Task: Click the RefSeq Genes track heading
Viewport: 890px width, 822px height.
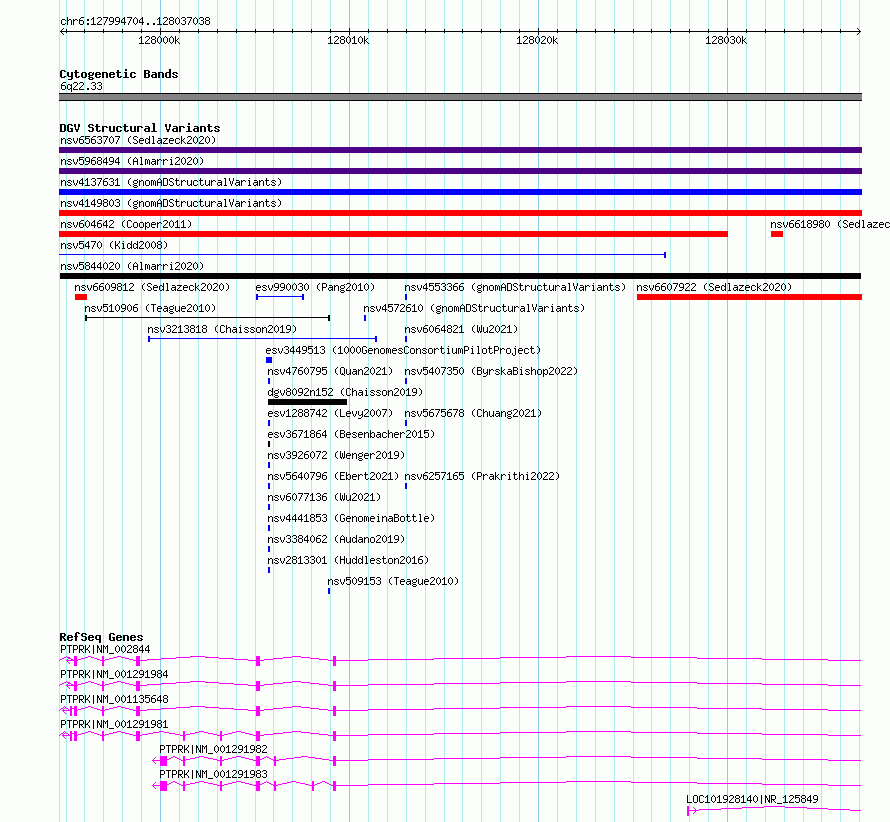Action: click(101, 637)
